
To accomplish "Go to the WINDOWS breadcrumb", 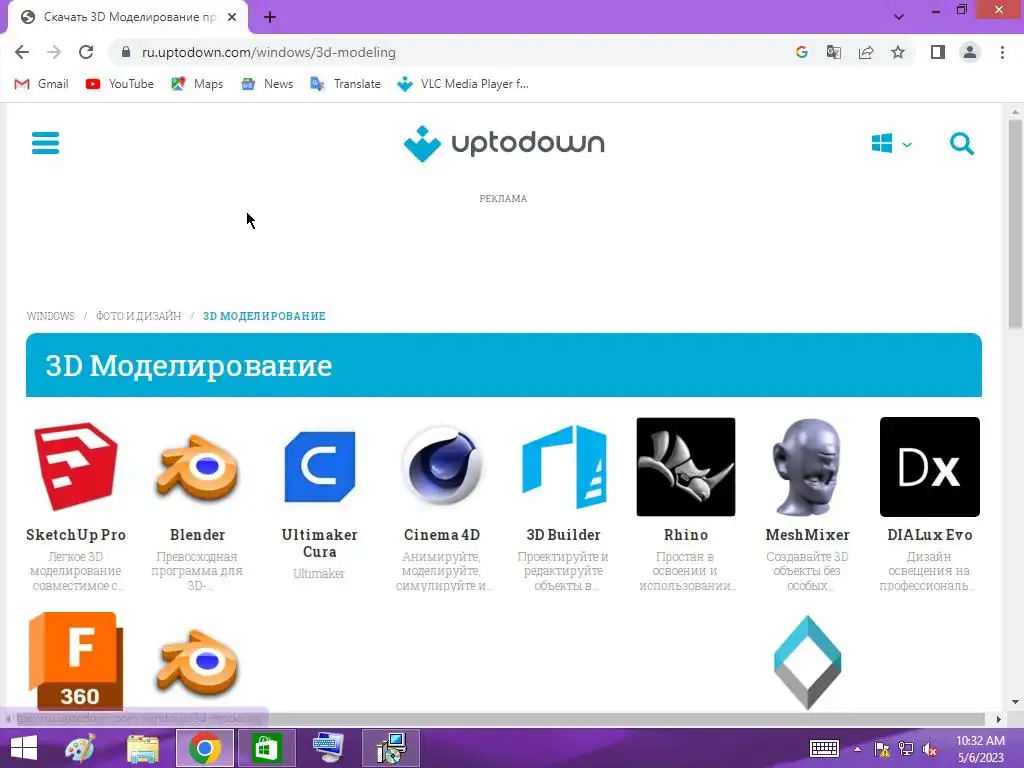I will (50, 316).
